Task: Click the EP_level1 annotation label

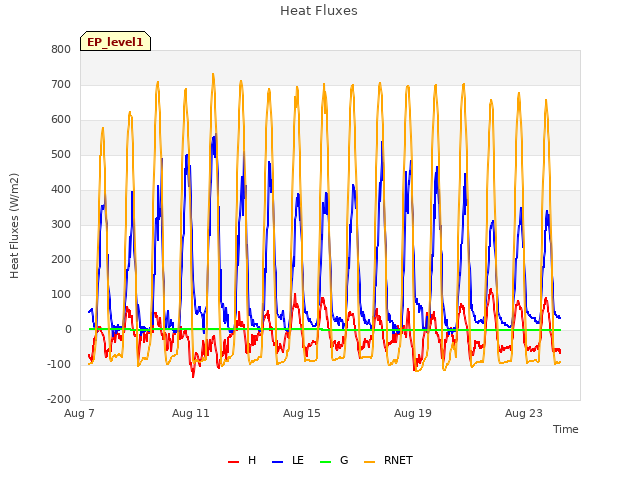Action: (x=116, y=42)
